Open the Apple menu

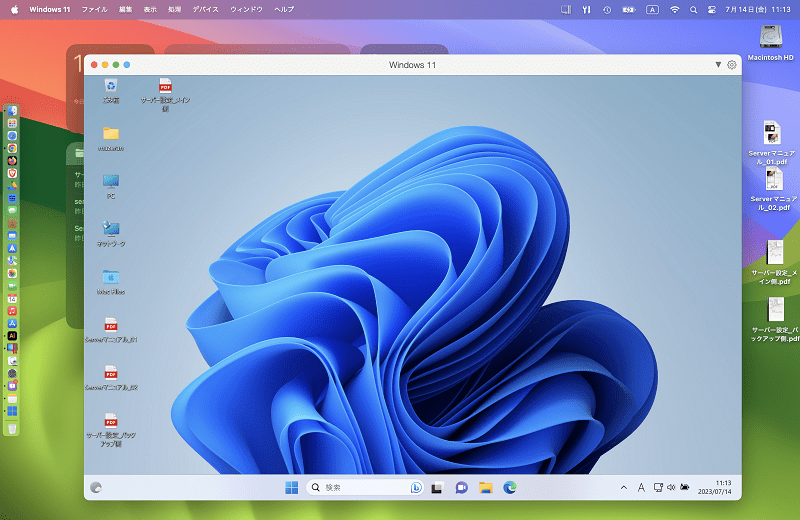(14, 9)
